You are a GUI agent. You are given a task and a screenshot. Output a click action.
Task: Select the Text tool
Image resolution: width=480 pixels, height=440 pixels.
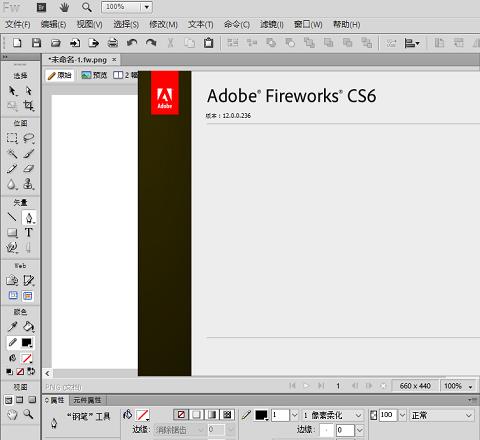pos(29,232)
